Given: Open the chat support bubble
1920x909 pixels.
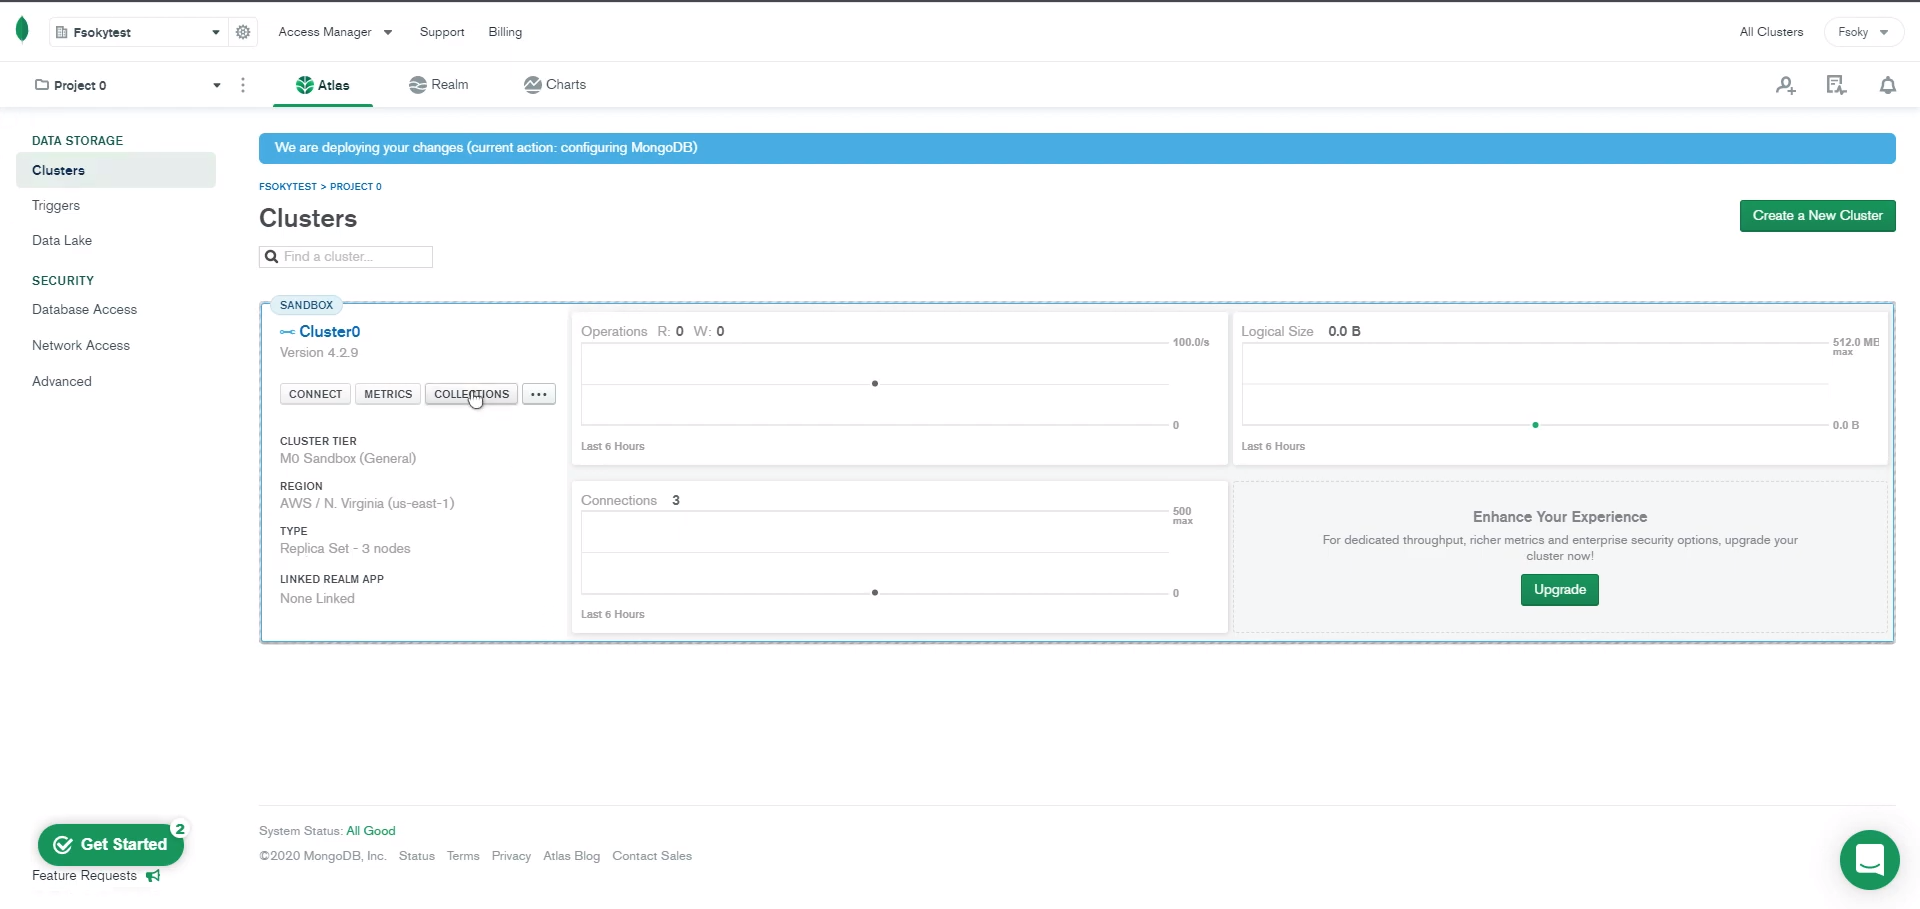Looking at the screenshot, I should (1869, 859).
